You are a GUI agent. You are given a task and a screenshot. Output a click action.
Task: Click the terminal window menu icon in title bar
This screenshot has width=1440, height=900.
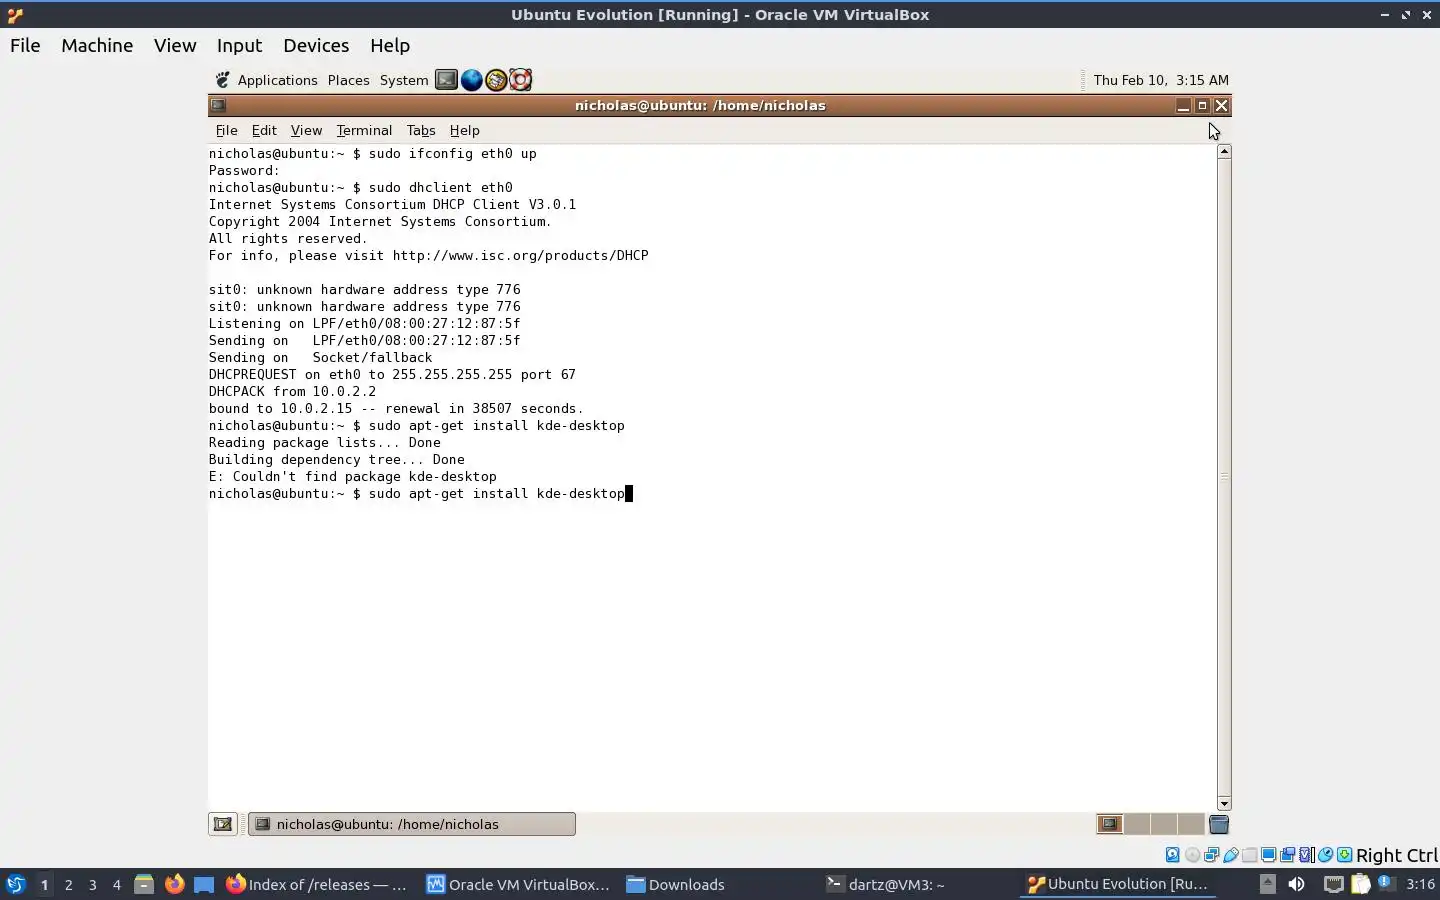[218, 105]
